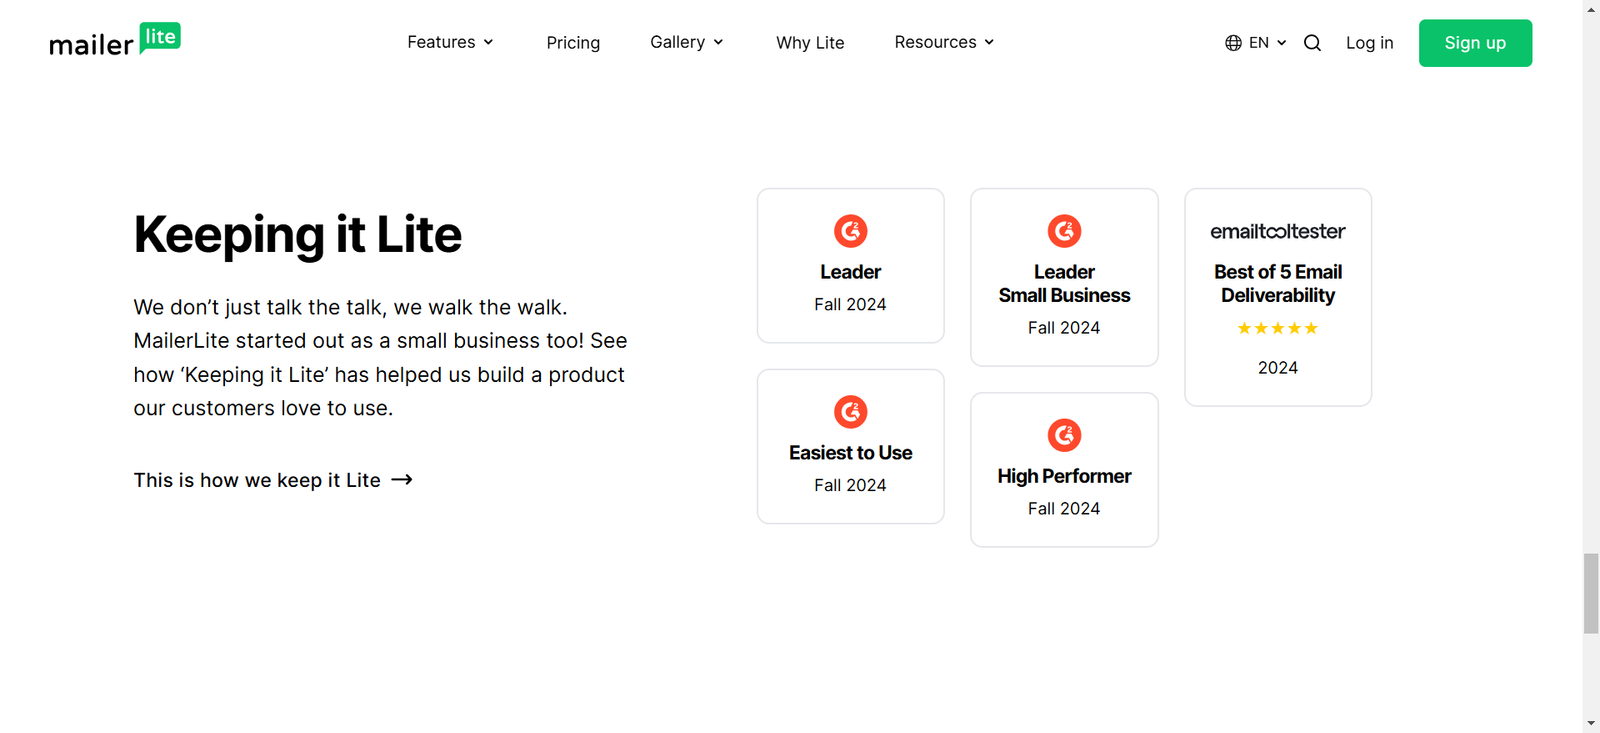
Task: Click the 'High Performer' title text
Action: coord(1064,476)
